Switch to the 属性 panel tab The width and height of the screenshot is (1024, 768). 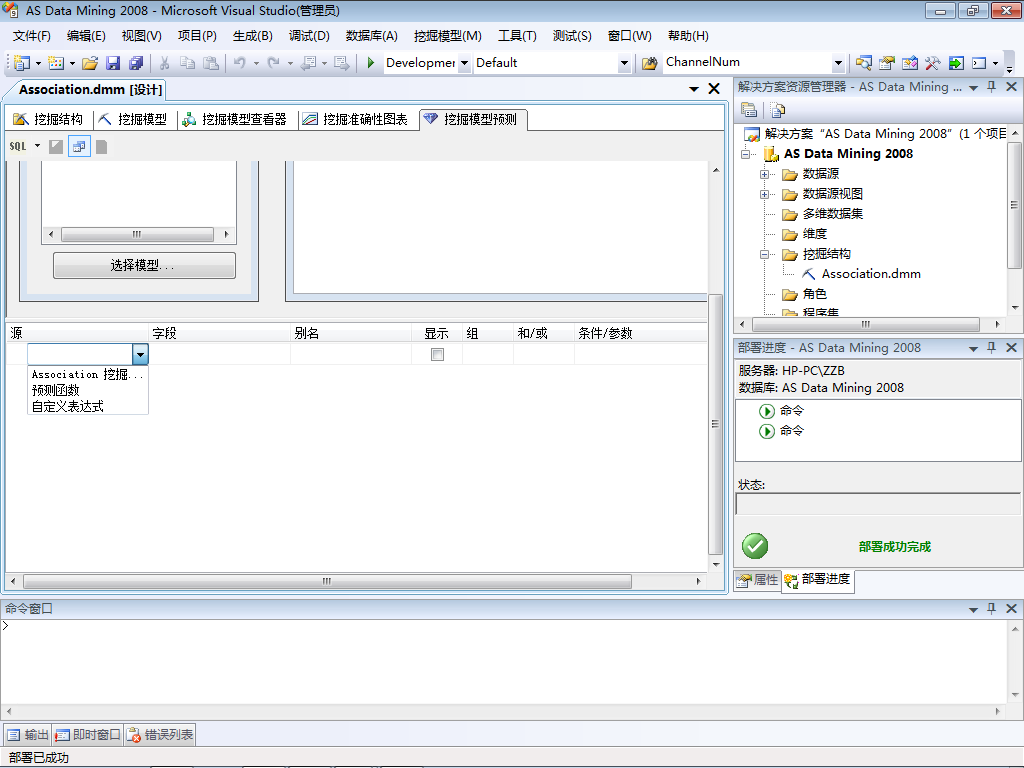click(x=758, y=579)
